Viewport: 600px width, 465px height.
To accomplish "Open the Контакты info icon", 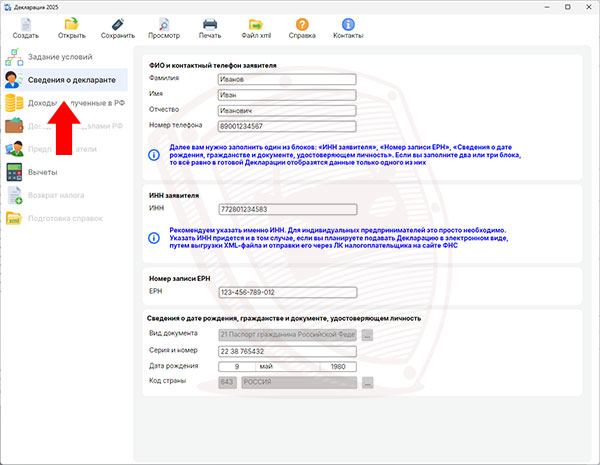I will coord(348,24).
